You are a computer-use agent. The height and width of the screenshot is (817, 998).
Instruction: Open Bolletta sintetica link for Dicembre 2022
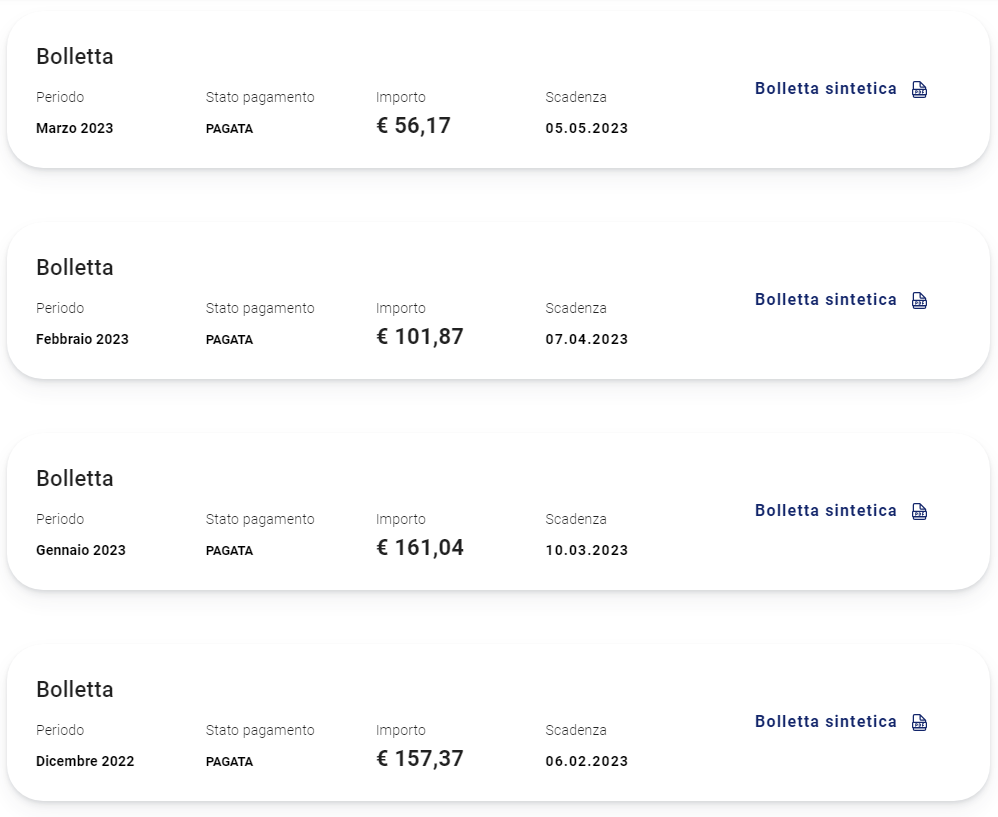point(826,722)
